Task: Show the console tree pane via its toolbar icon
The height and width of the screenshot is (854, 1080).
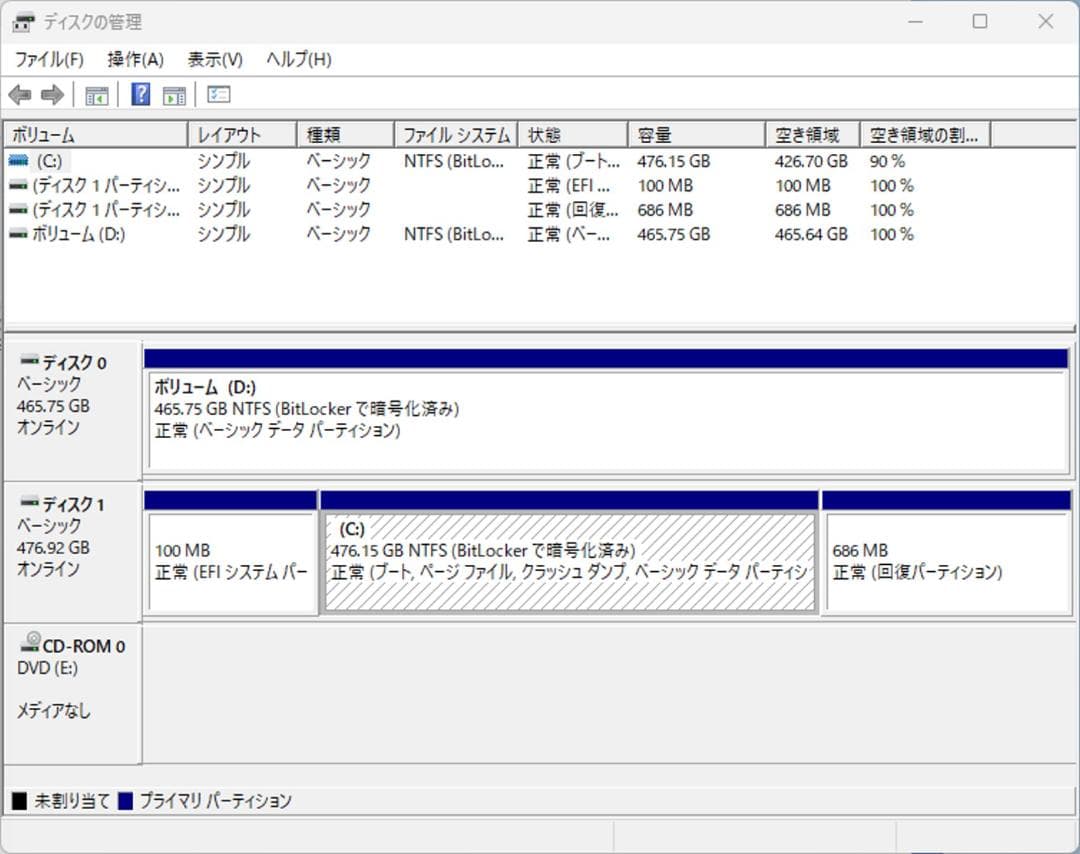Action: coord(96,94)
